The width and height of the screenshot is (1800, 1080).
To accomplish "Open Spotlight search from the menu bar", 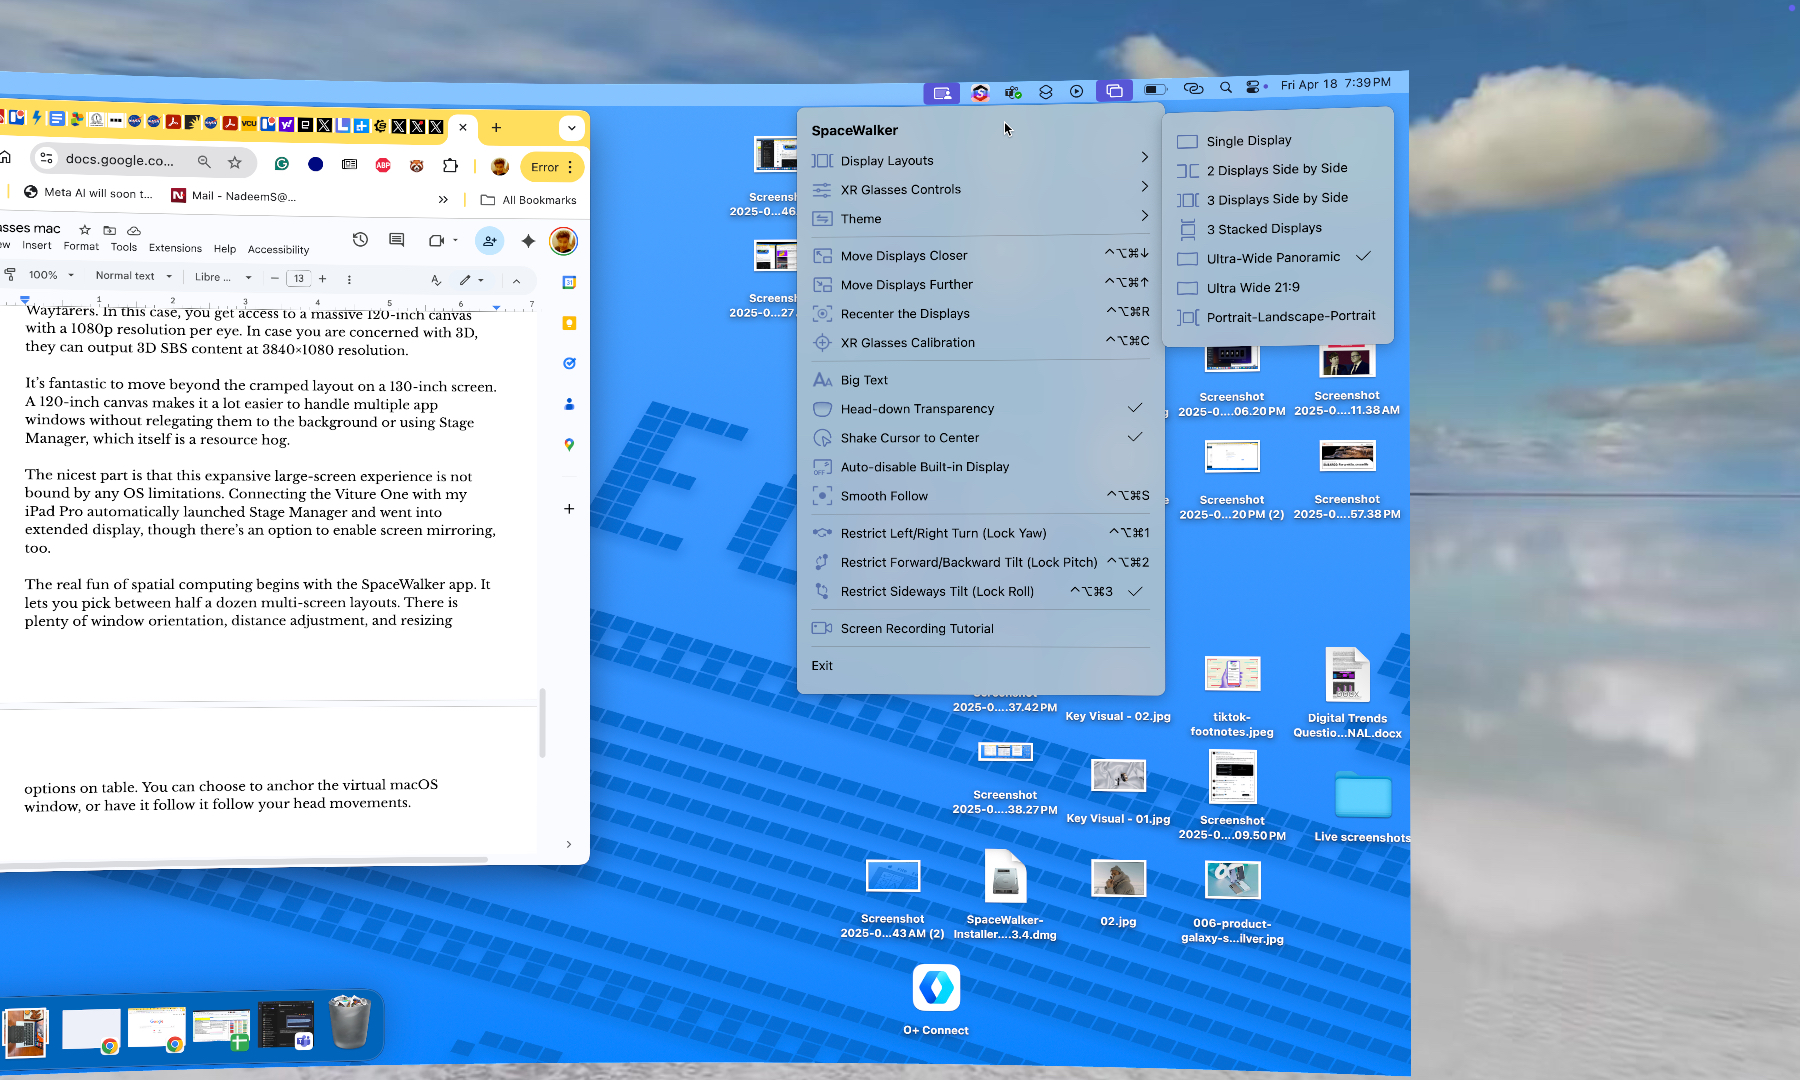I will (1225, 88).
